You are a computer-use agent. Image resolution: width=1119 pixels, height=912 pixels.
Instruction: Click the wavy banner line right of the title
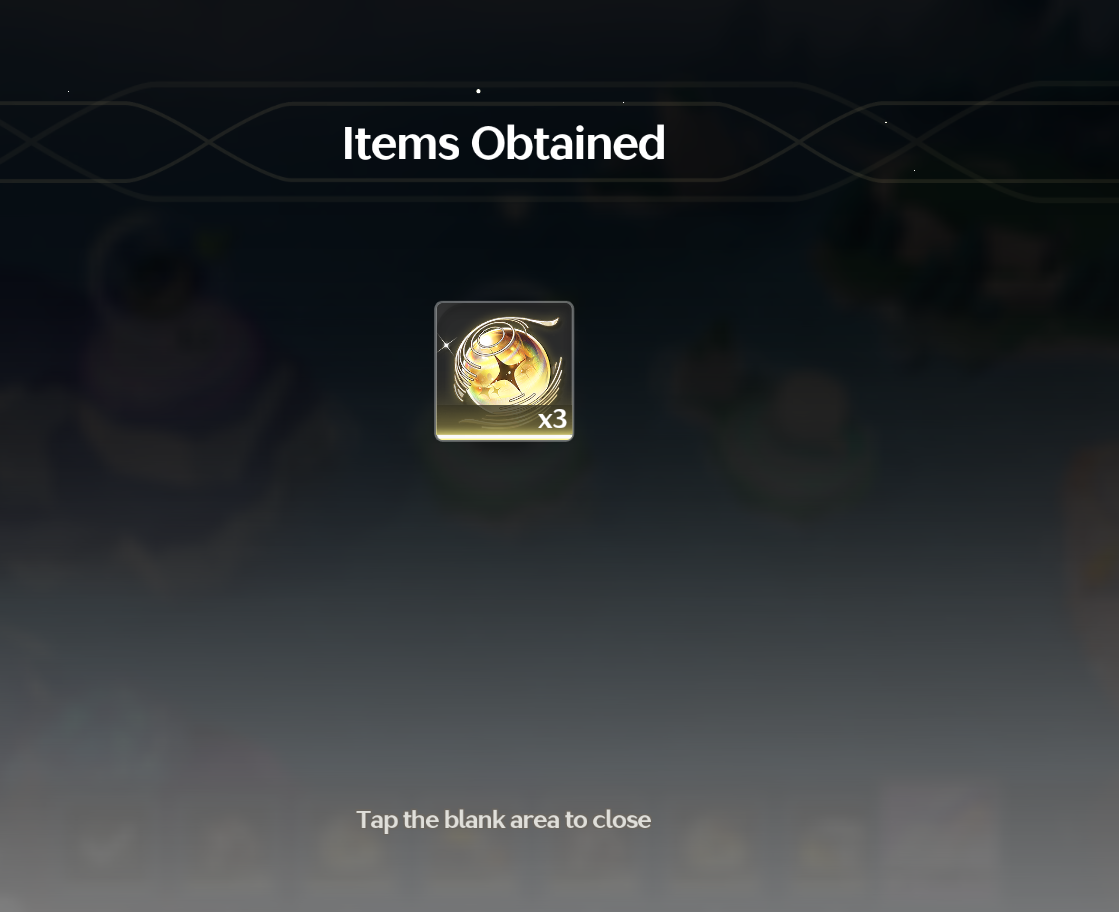click(x=892, y=141)
